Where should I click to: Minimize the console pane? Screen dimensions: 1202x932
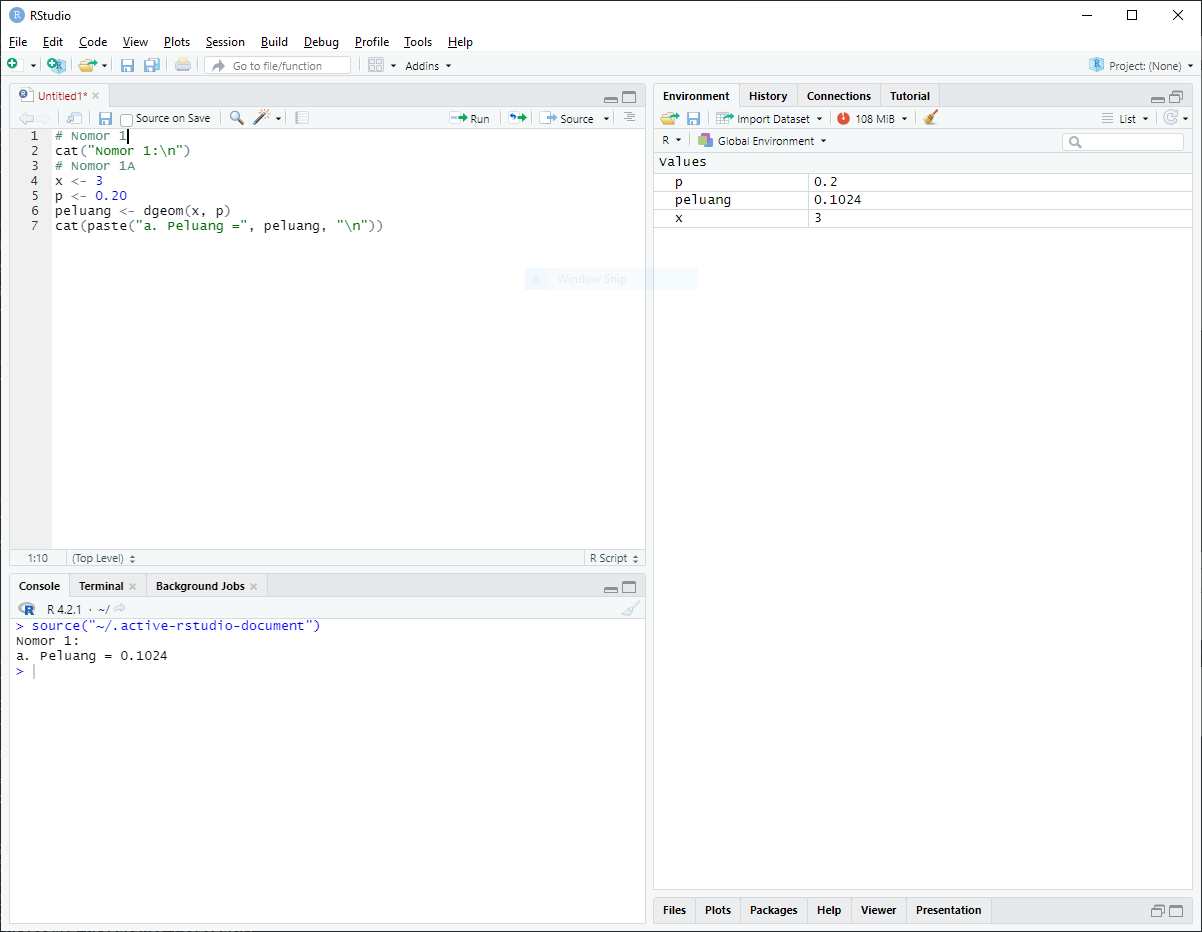[611, 588]
